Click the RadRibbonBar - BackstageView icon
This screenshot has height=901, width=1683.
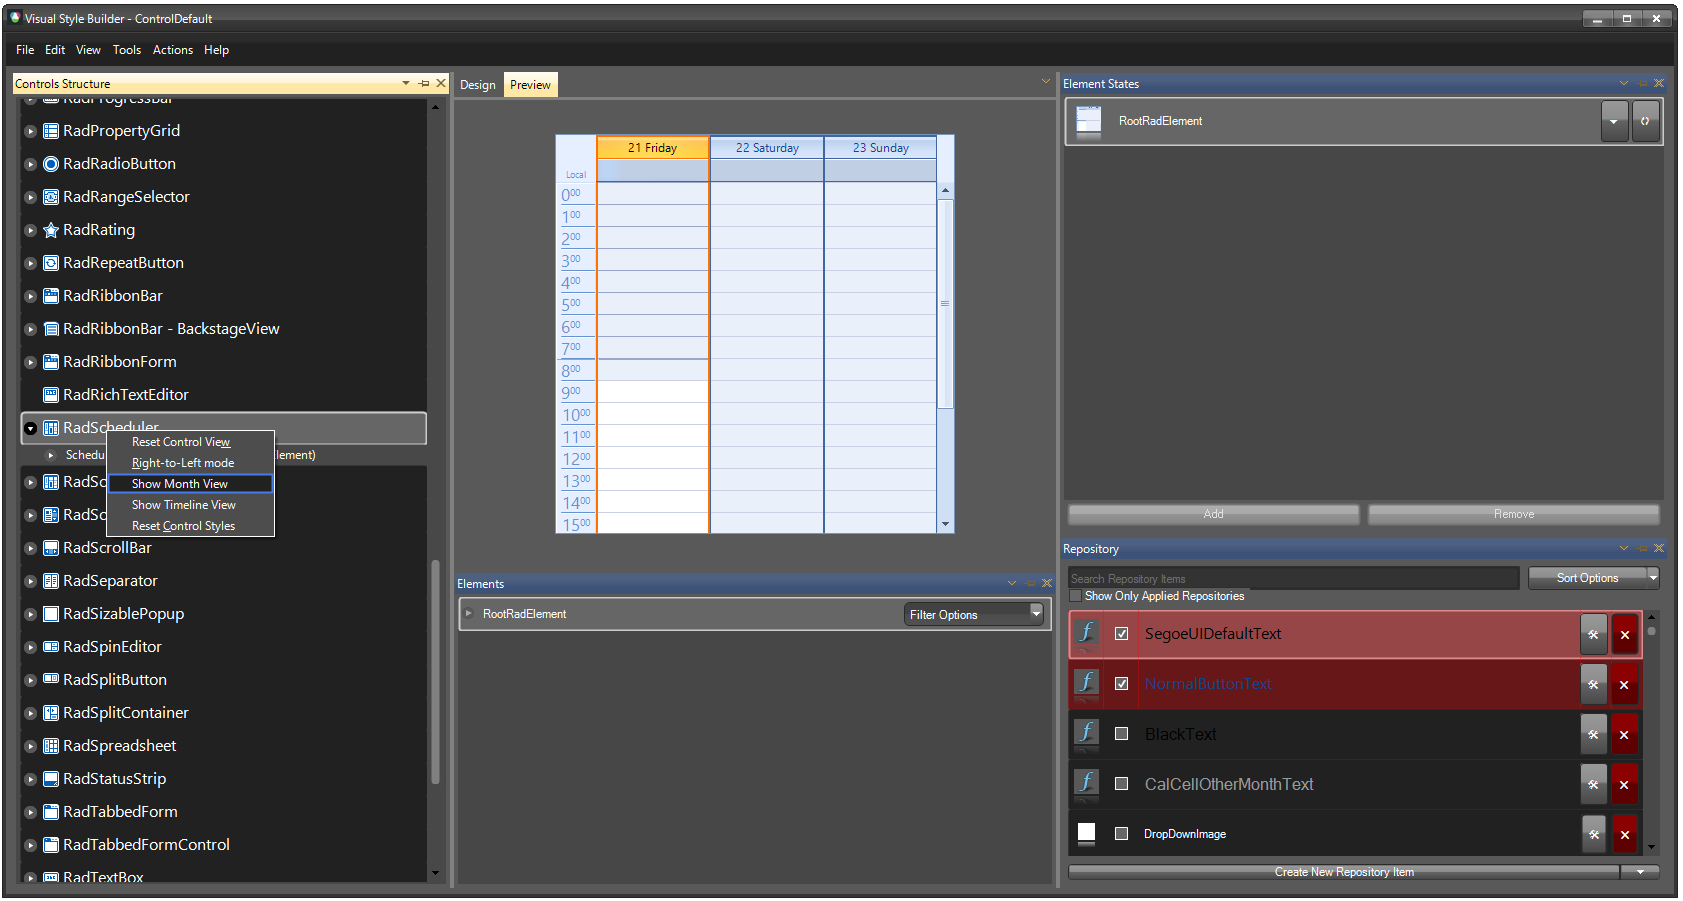pos(51,329)
